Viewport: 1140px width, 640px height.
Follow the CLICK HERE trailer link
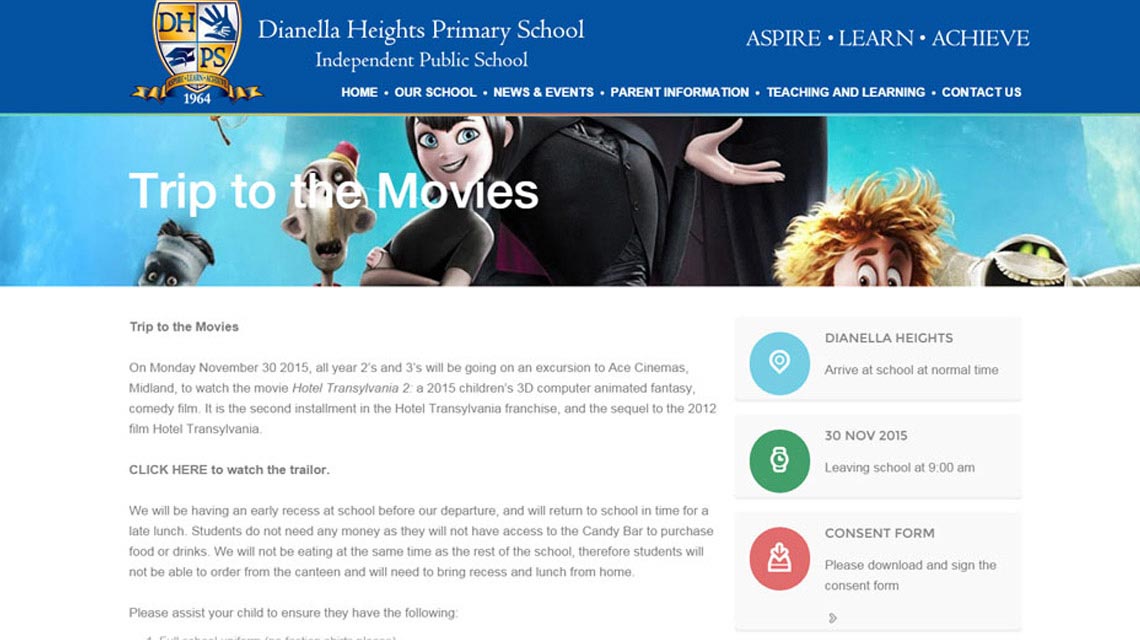click(x=229, y=470)
